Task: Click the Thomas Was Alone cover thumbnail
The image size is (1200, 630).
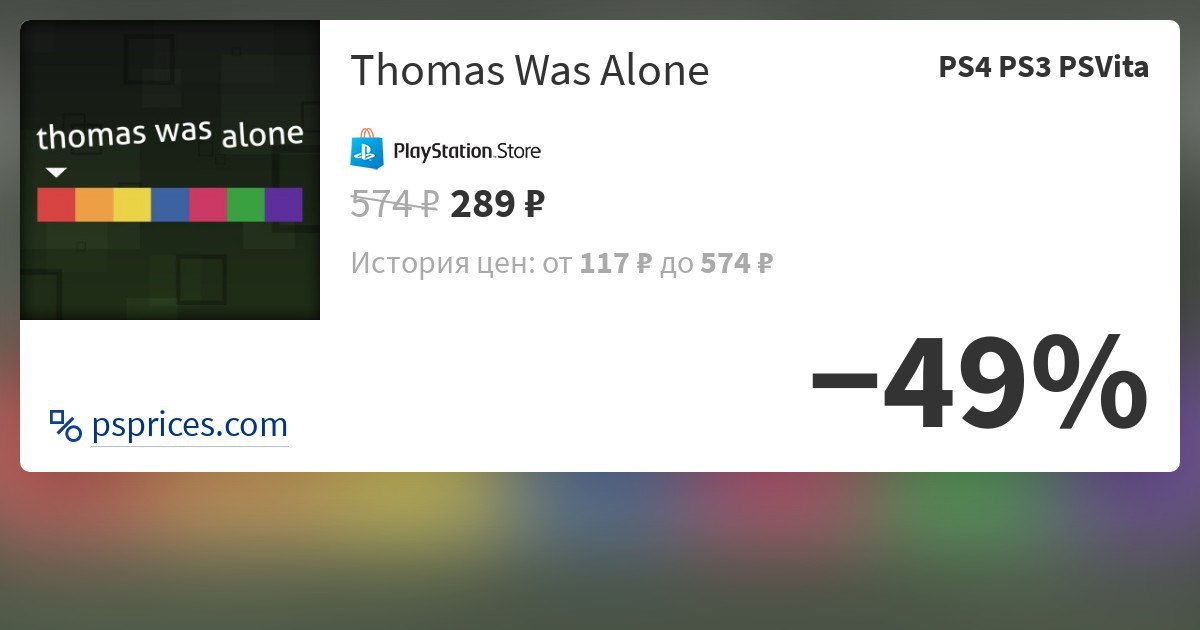Action: tap(170, 170)
